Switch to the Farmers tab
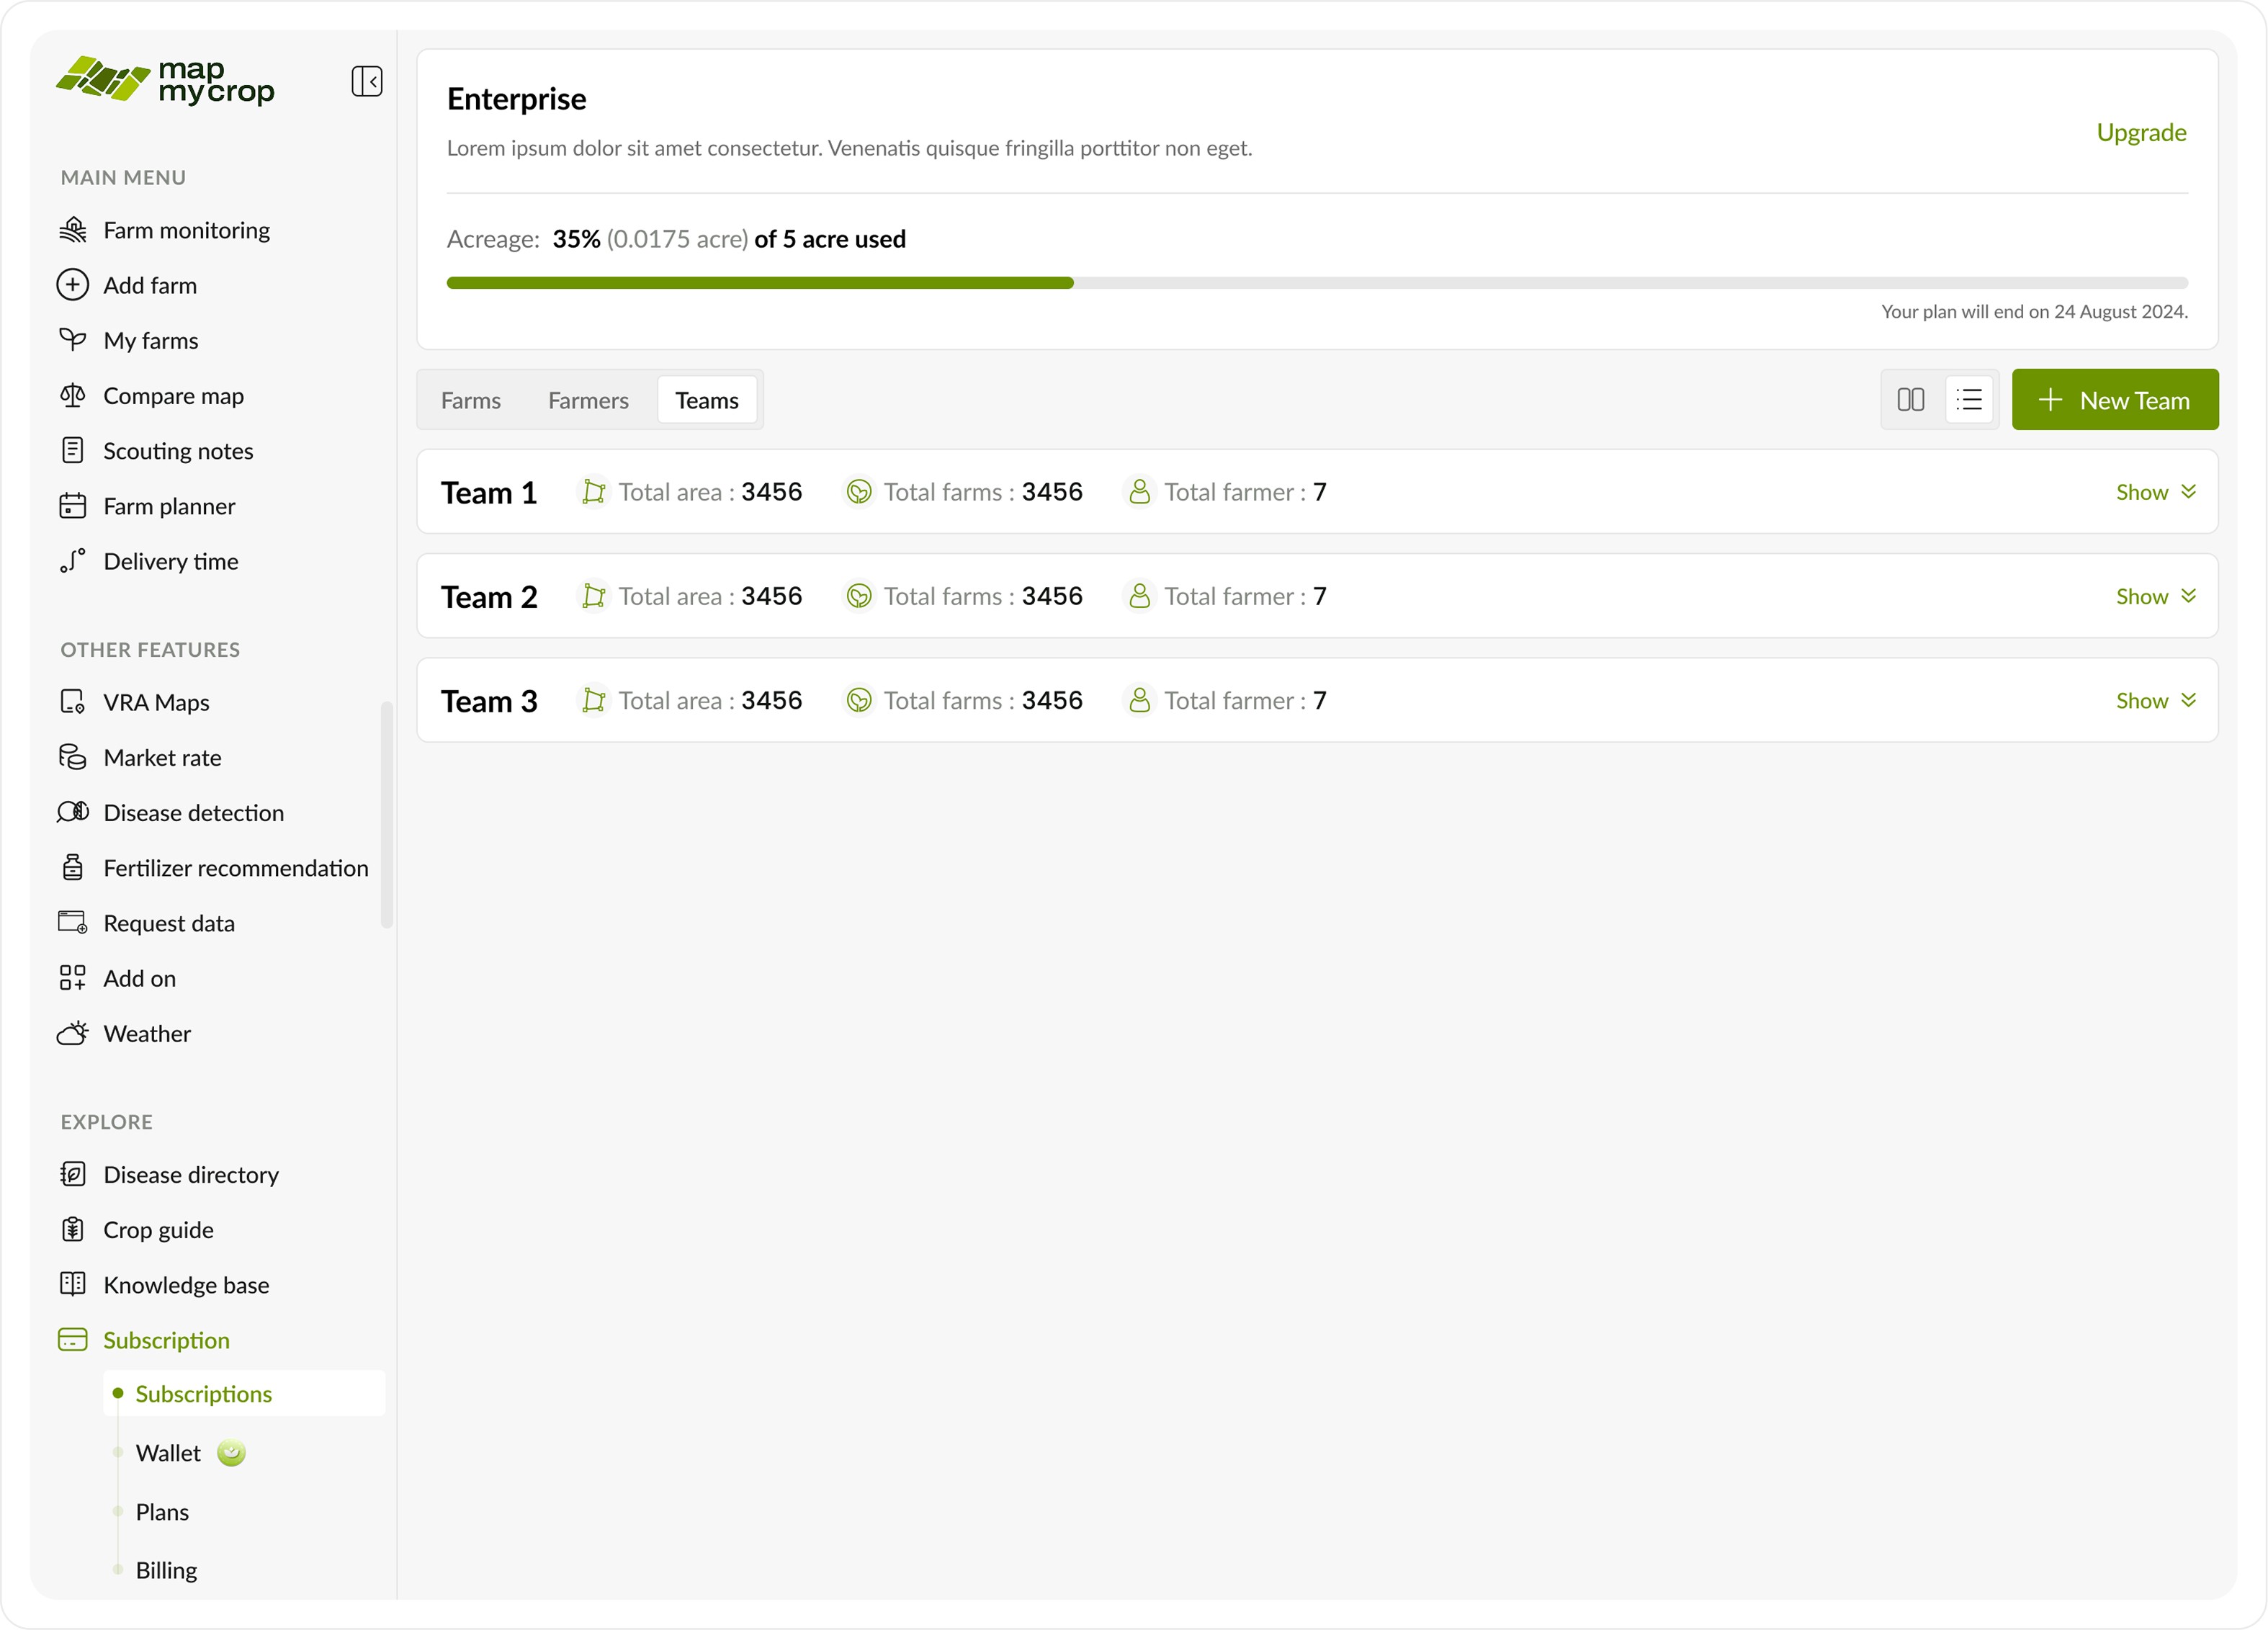 coord(588,400)
